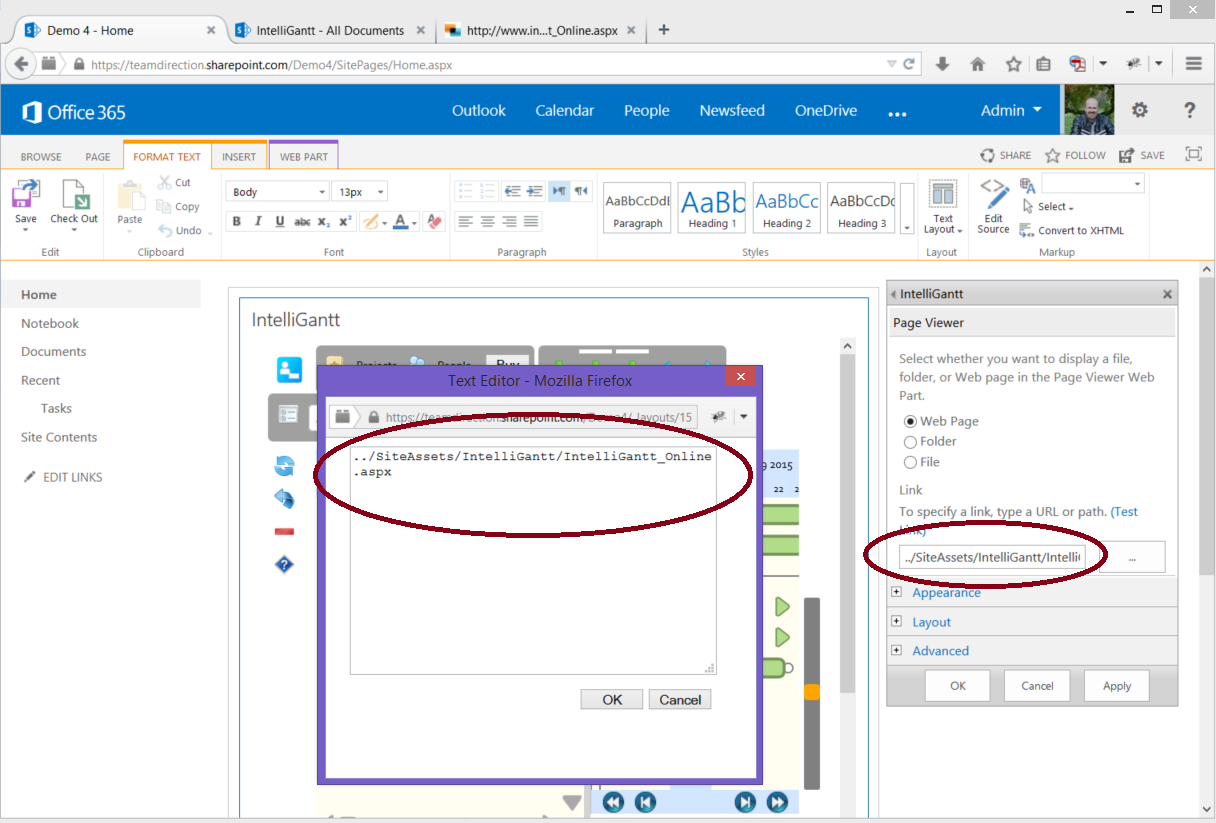
Task: Open the Office 365 settings gear
Action: point(1139,111)
